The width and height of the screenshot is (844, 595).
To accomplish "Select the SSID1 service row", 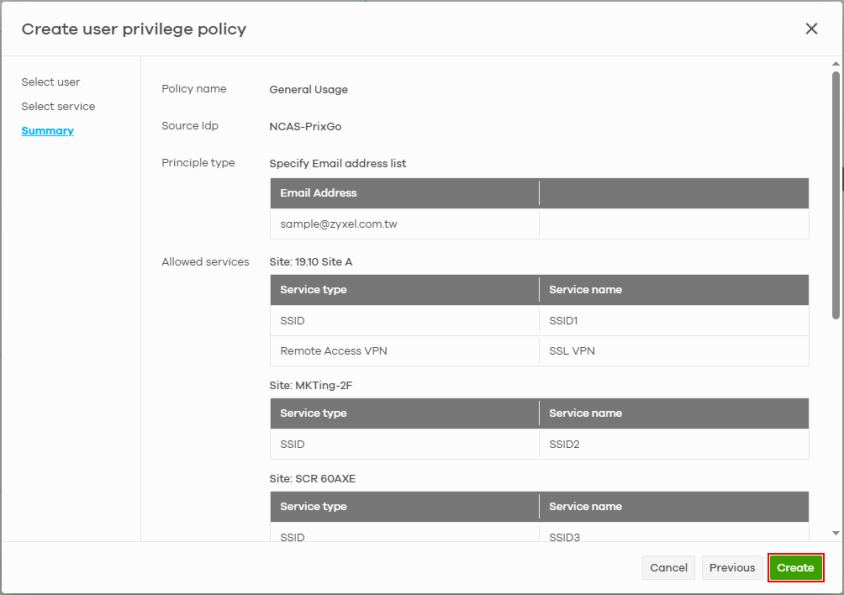I will pos(539,320).
